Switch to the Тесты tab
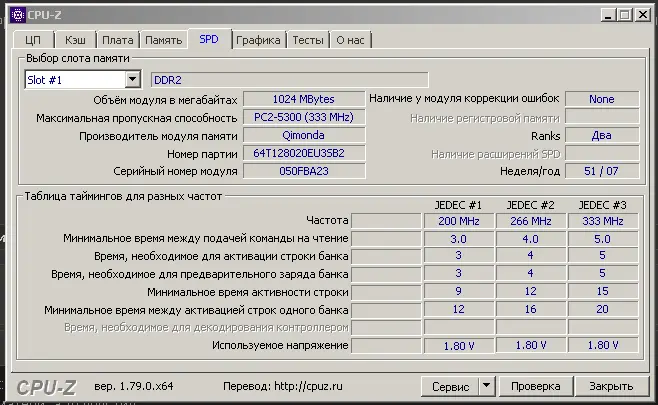This screenshot has height=405, width=658. tap(308, 40)
